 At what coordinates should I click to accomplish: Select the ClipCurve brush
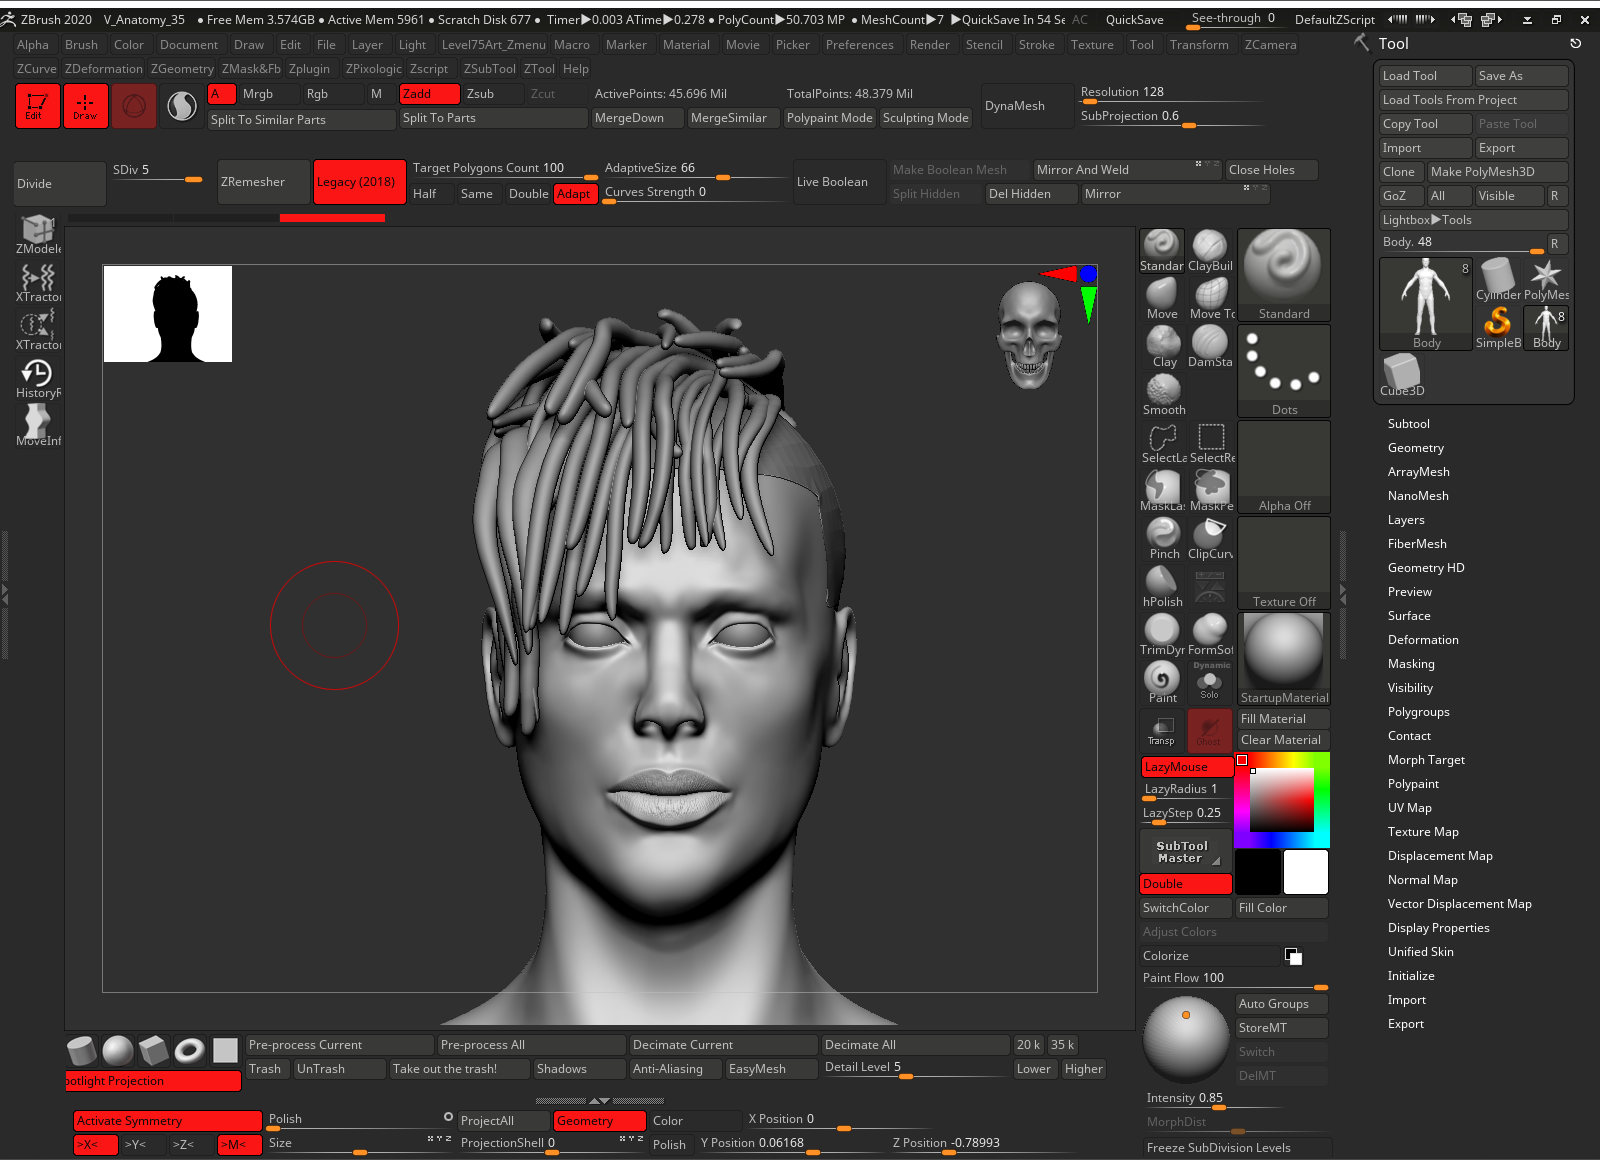coord(1210,539)
